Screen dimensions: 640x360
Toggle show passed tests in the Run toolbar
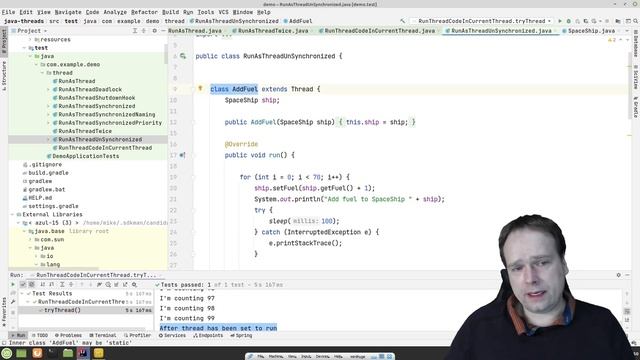click(23, 284)
